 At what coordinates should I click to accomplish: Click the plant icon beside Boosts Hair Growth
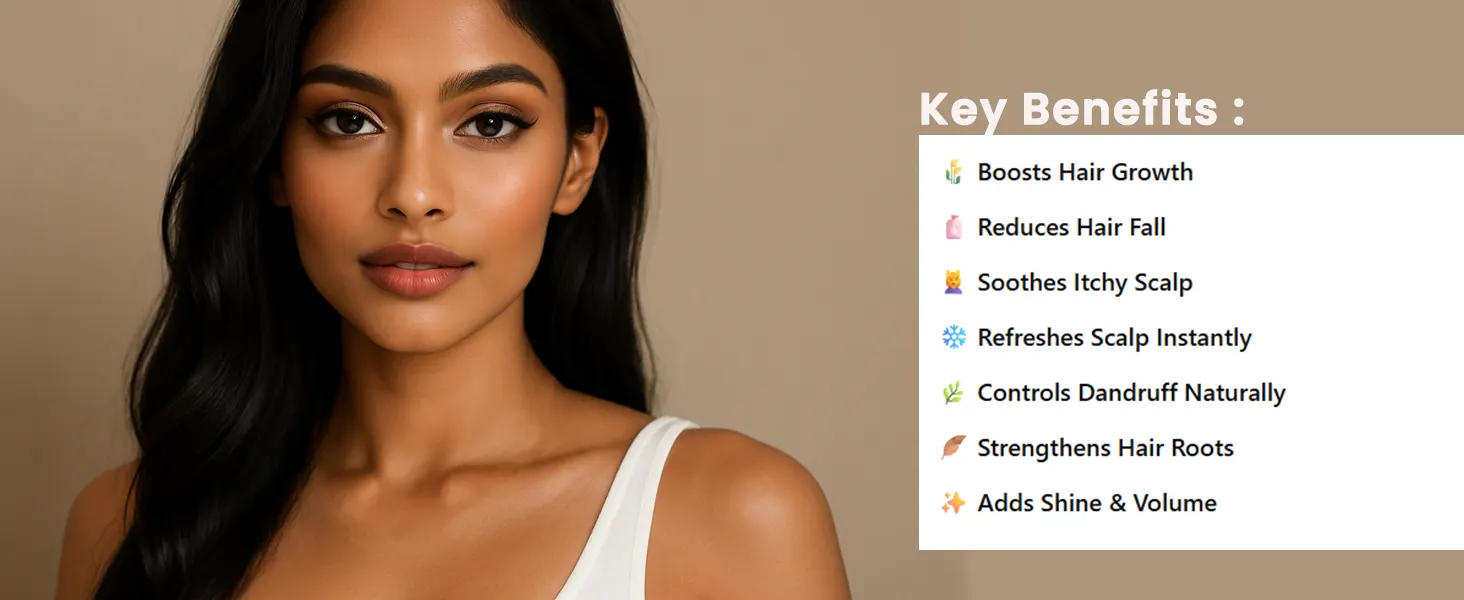pos(953,172)
